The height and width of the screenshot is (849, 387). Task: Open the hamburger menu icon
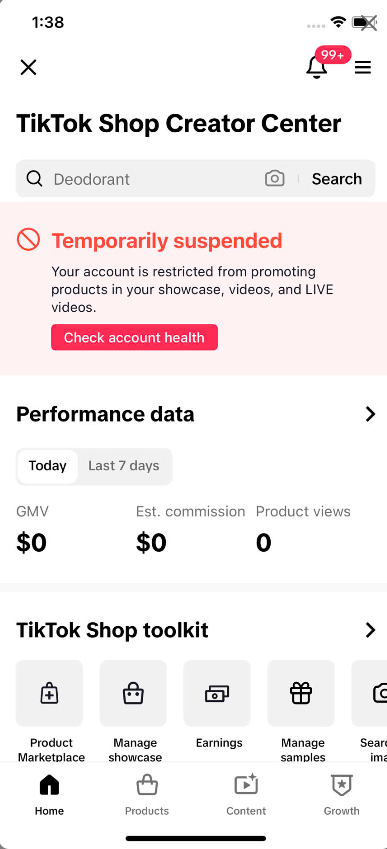pyautogui.click(x=363, y=67)
